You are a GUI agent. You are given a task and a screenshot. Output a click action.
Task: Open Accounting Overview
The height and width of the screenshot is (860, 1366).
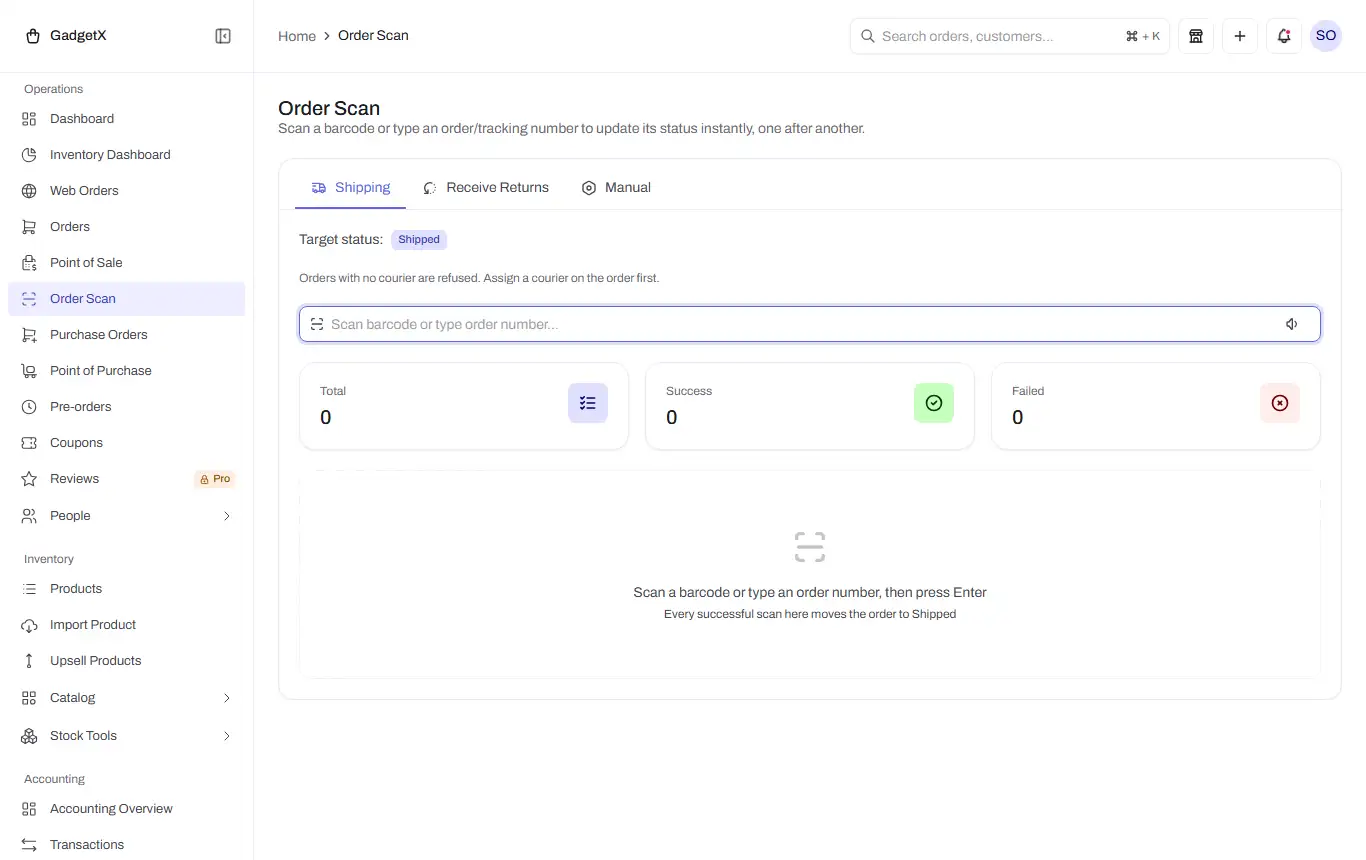tap(126, 809)
